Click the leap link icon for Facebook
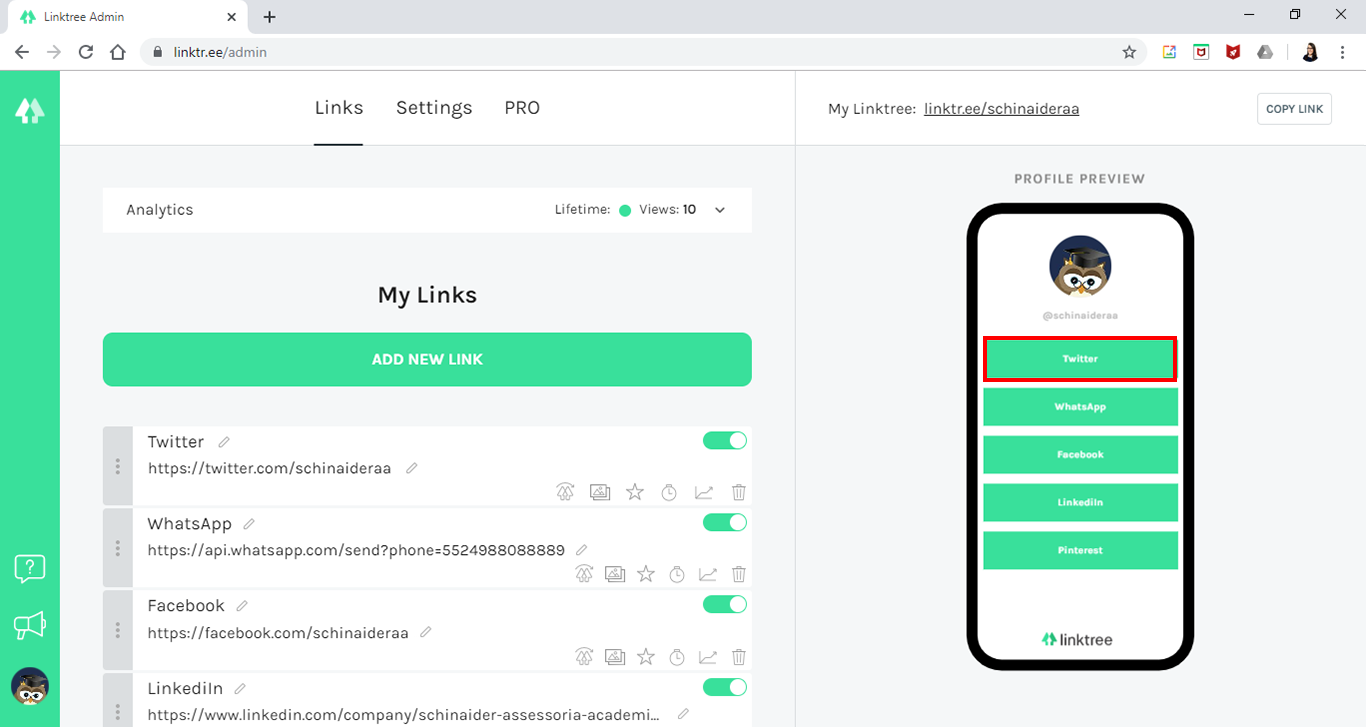Screen dimensions: 1366x727 pyautogui.click(x=585, y=657)
